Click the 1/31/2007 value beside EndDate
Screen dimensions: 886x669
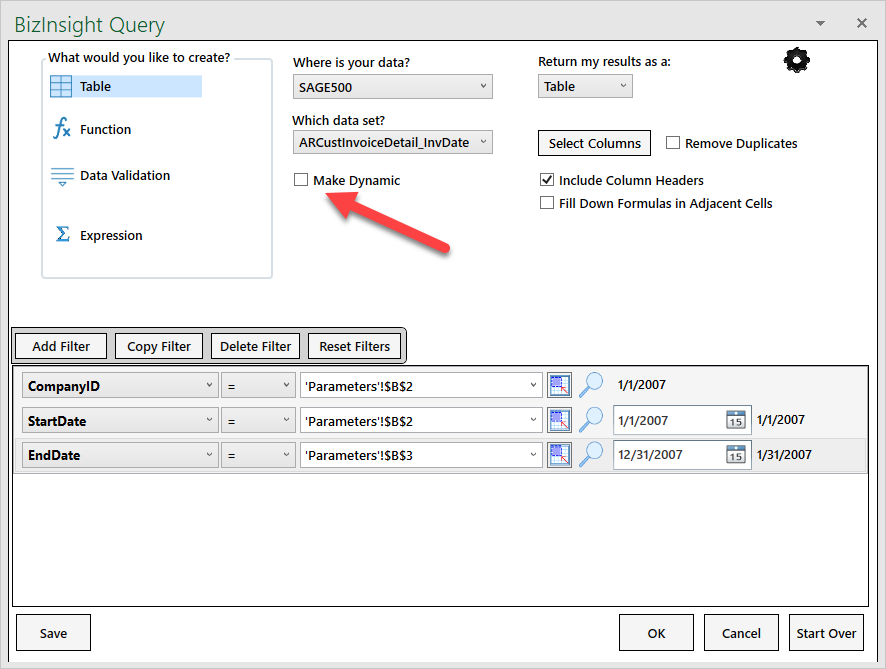(784, 454)
